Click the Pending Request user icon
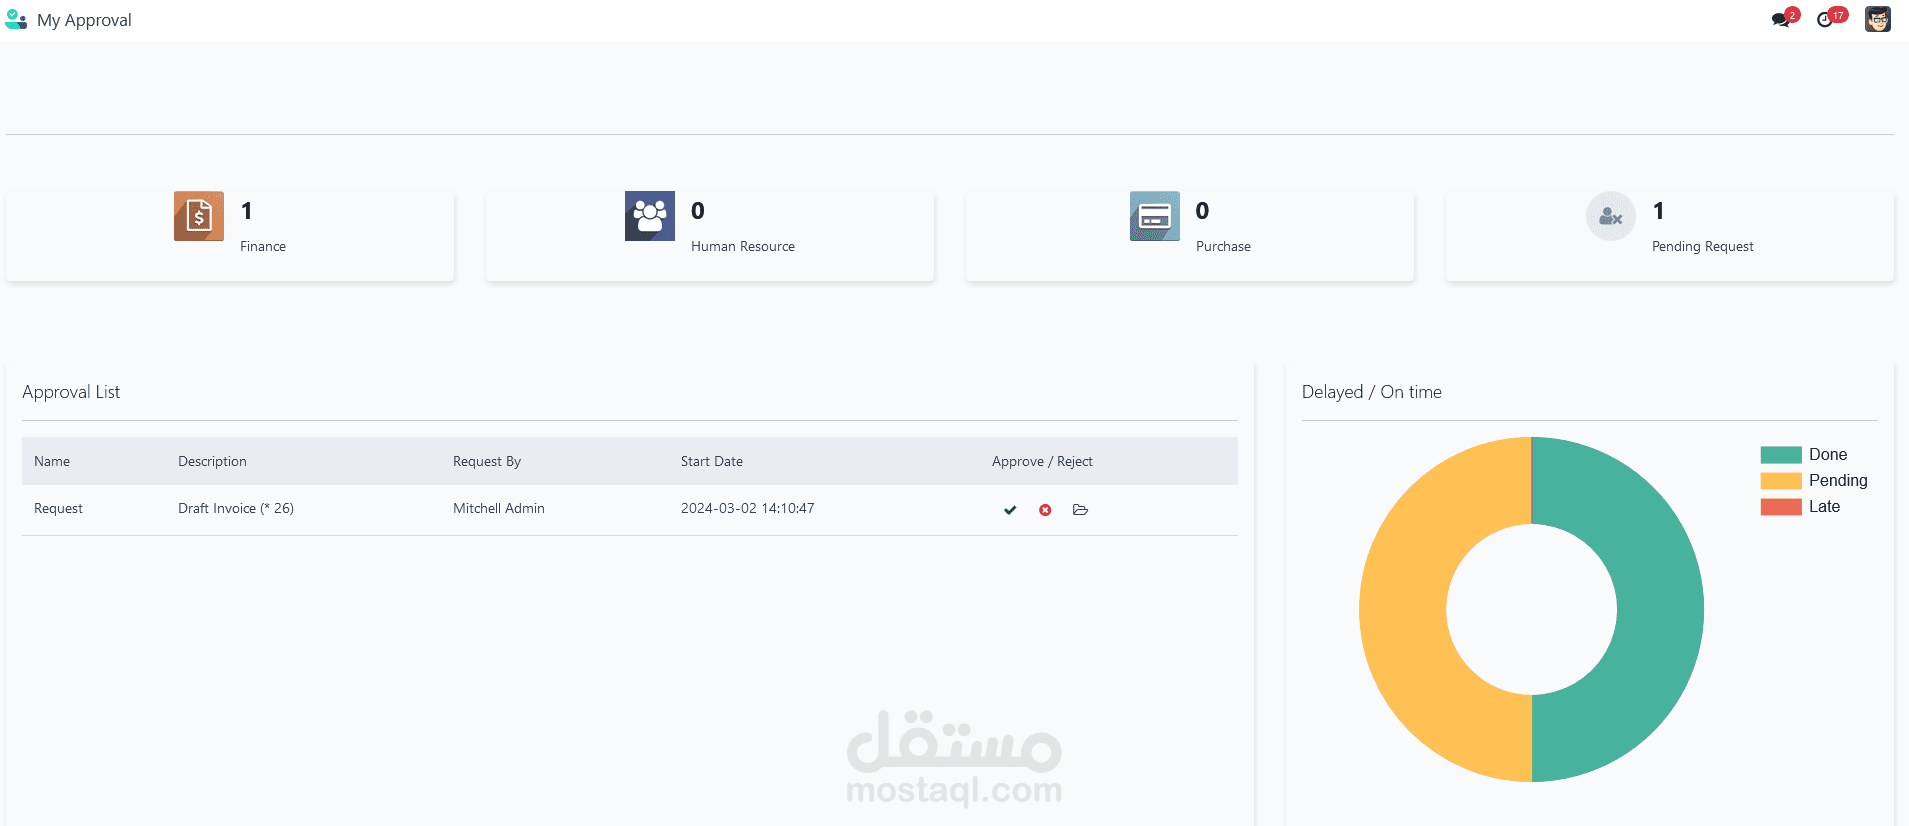 [1611, 216]
